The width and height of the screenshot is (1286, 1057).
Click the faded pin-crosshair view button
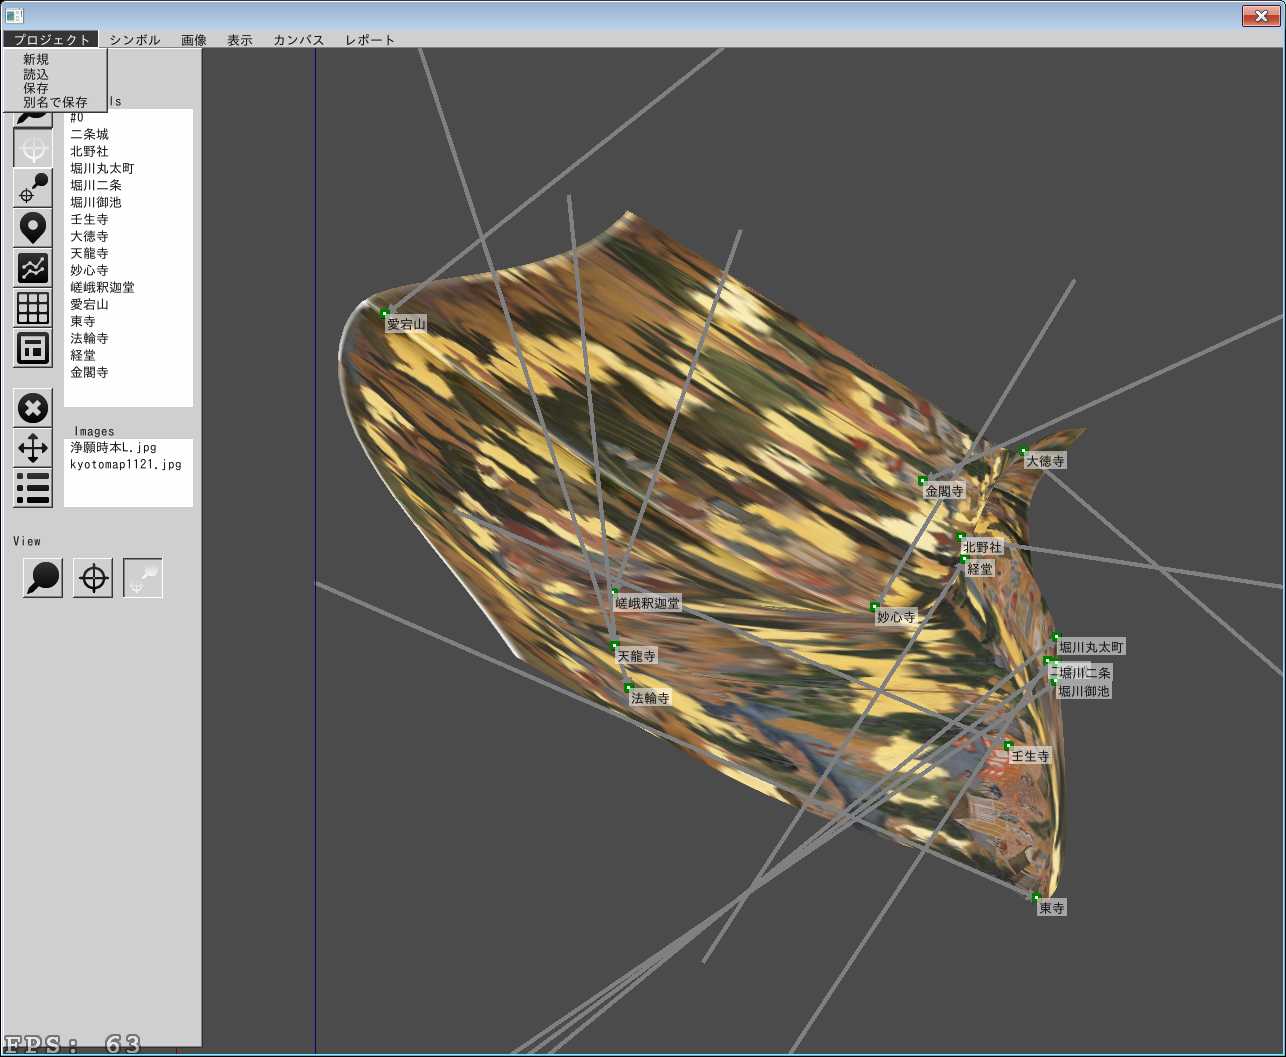[x=143, y=578]
